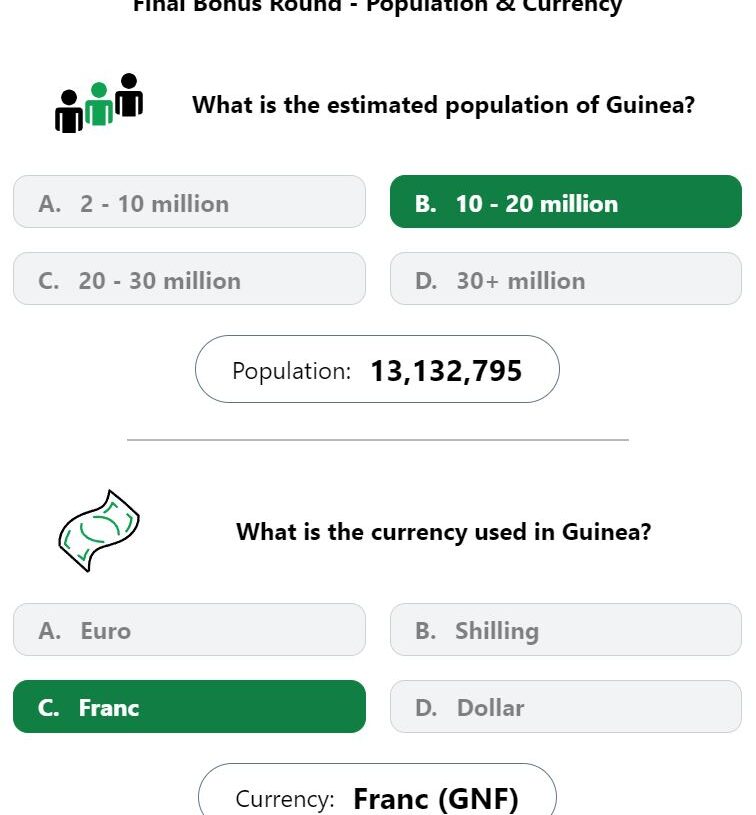Pick the Shilling currency answer
Screen dimensions: 756x815
coord(566,629)
